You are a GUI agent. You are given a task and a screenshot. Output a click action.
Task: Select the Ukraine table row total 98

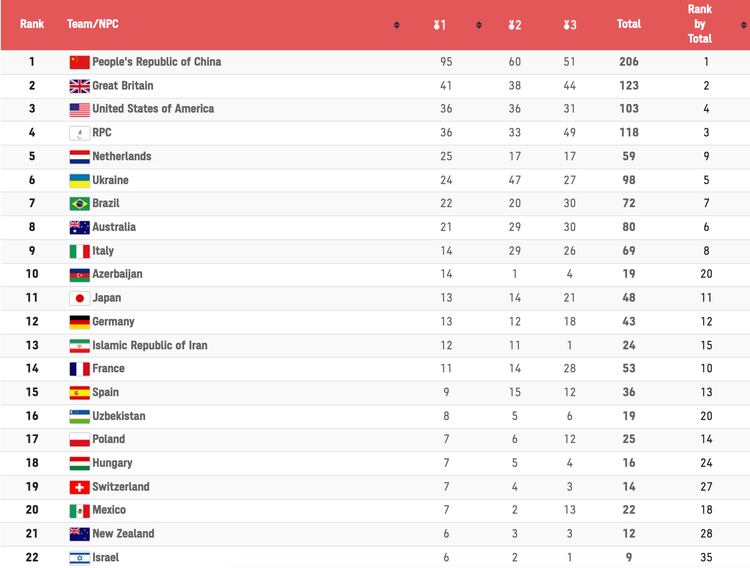[x=629, y=180]
